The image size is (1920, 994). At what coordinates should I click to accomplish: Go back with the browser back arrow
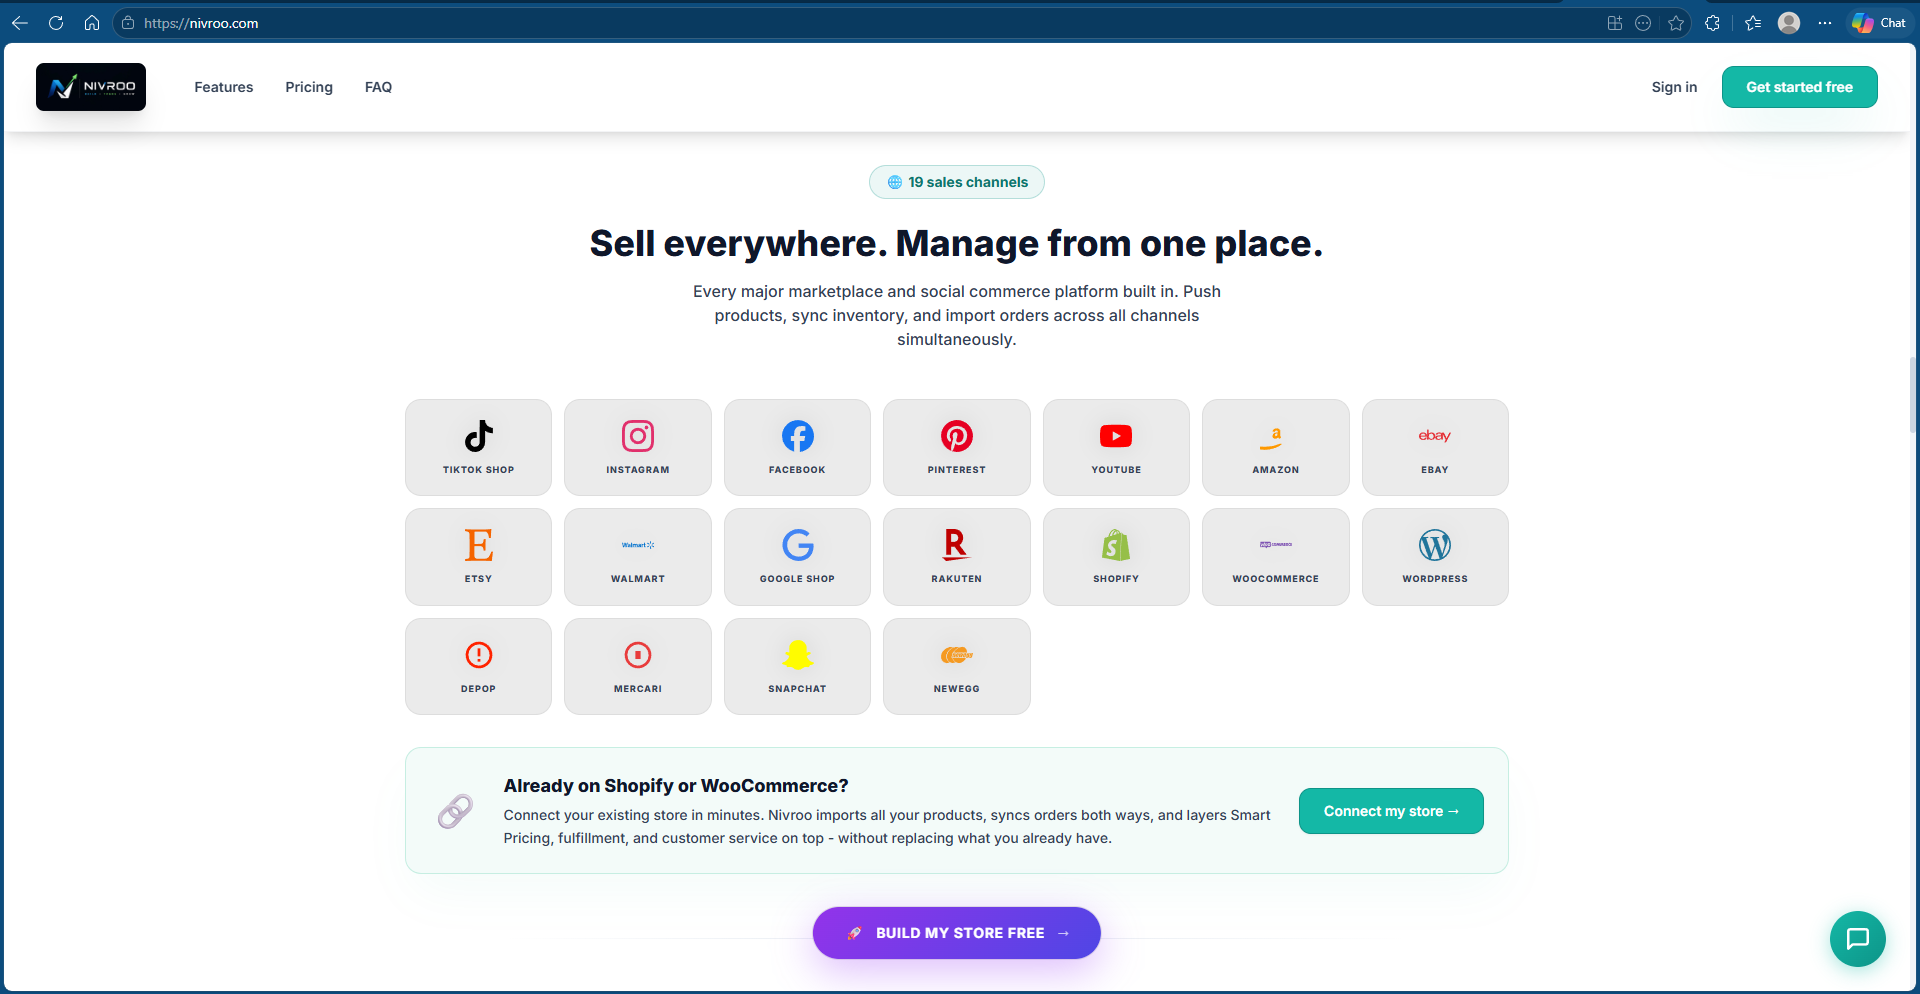click(x=20, y=23)
